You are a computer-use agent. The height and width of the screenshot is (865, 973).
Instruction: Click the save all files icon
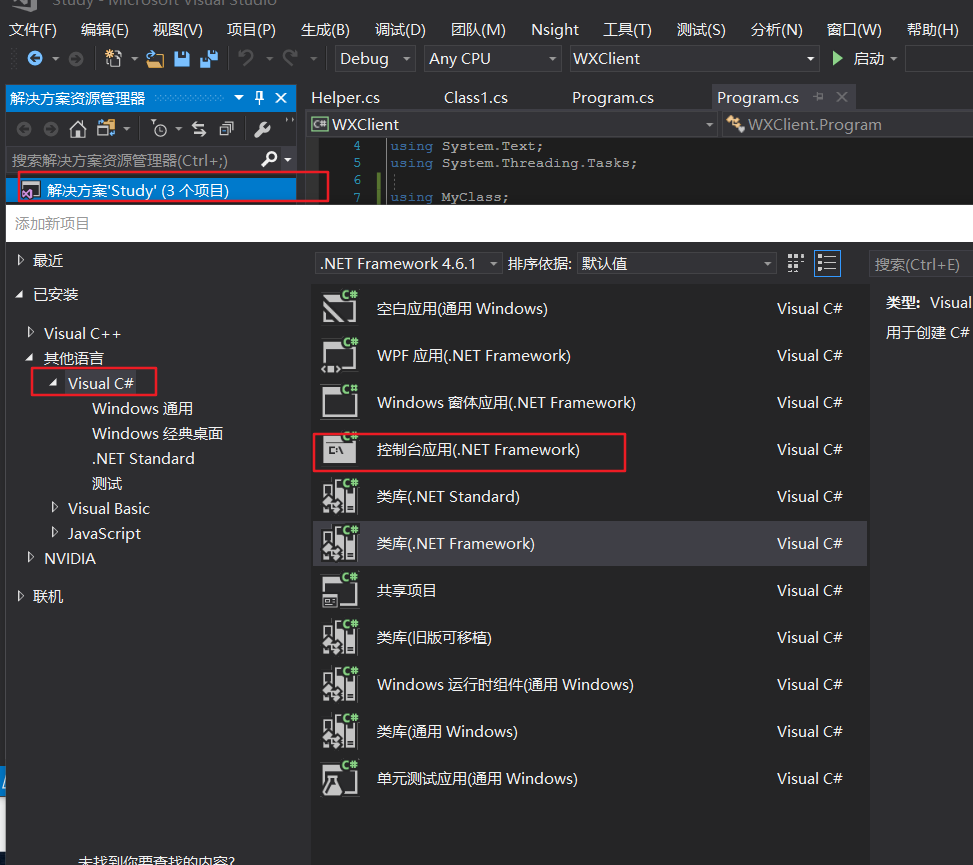208,59
